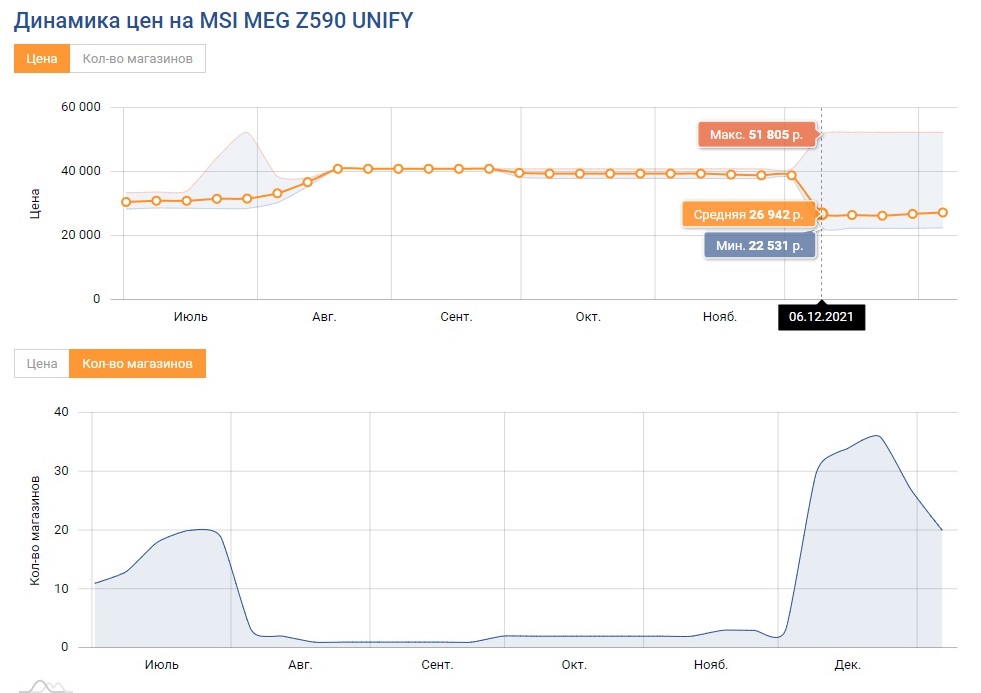Click the Июль label under the price chart
981x693 pixels.
(x=190, y=317)
